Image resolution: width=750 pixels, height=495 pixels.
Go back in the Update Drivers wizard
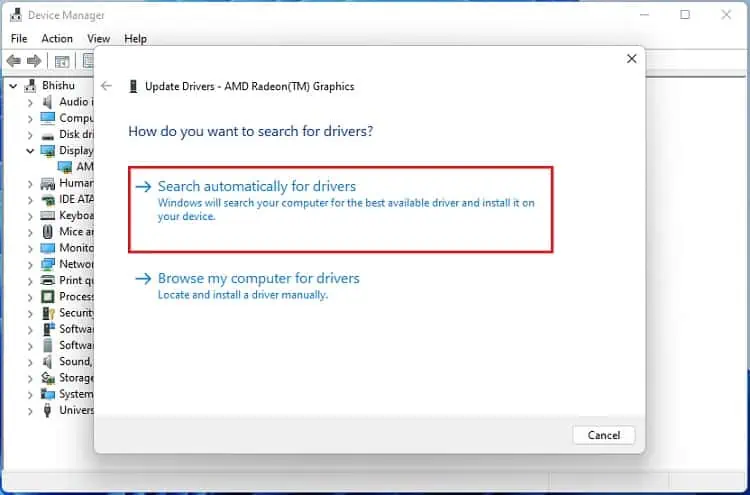click(x=106, y=86)
